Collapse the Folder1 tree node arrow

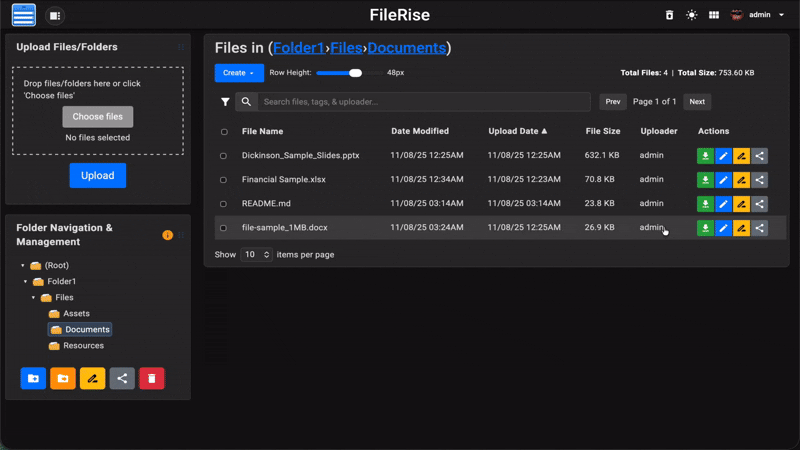(x=25, y=282)
